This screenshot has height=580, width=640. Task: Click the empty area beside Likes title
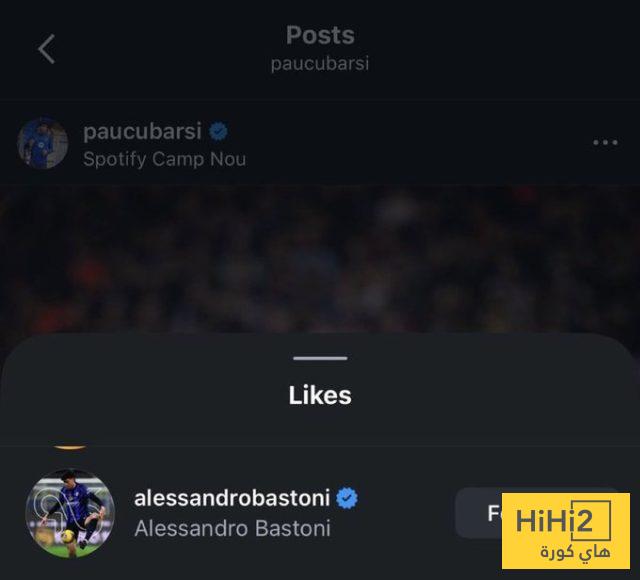[490, 395]
